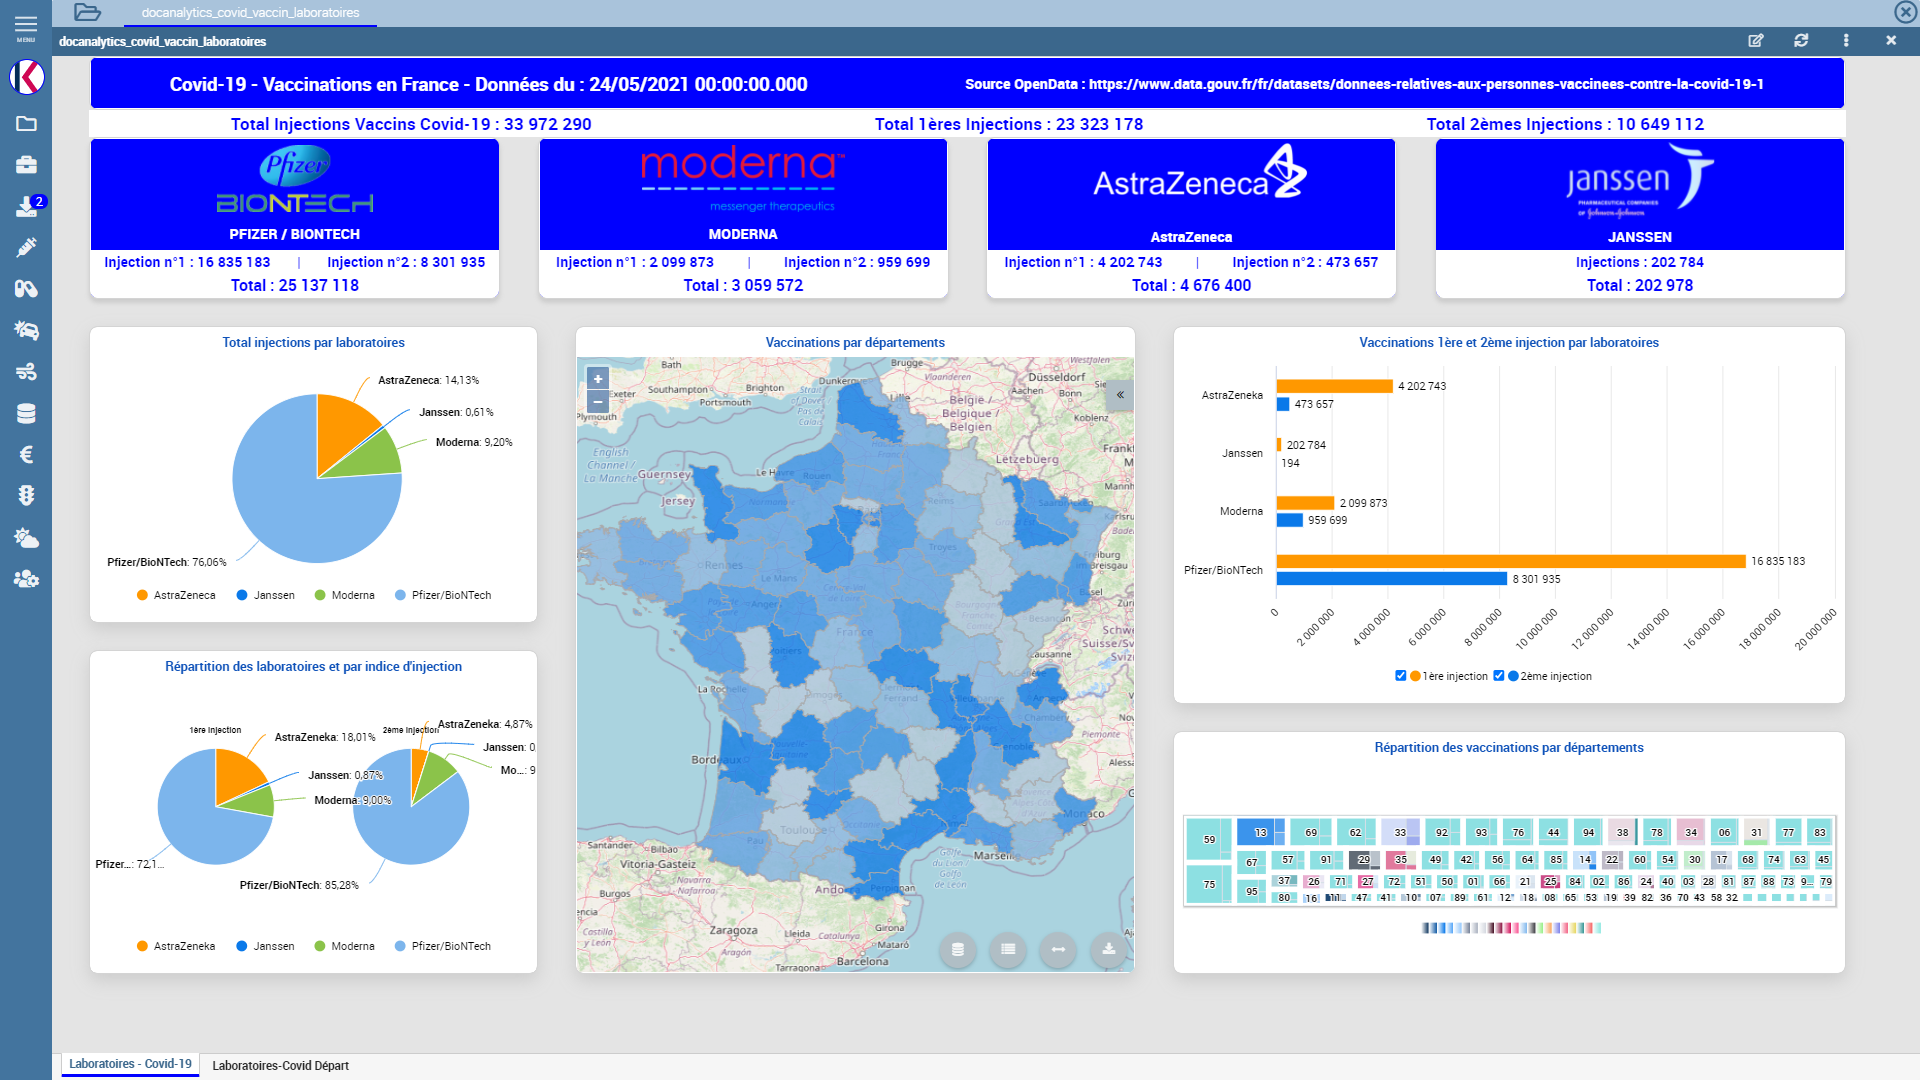The image size is (1920, 1080).
Task: Click the Moderna logo card
Action: coord(743,194)
